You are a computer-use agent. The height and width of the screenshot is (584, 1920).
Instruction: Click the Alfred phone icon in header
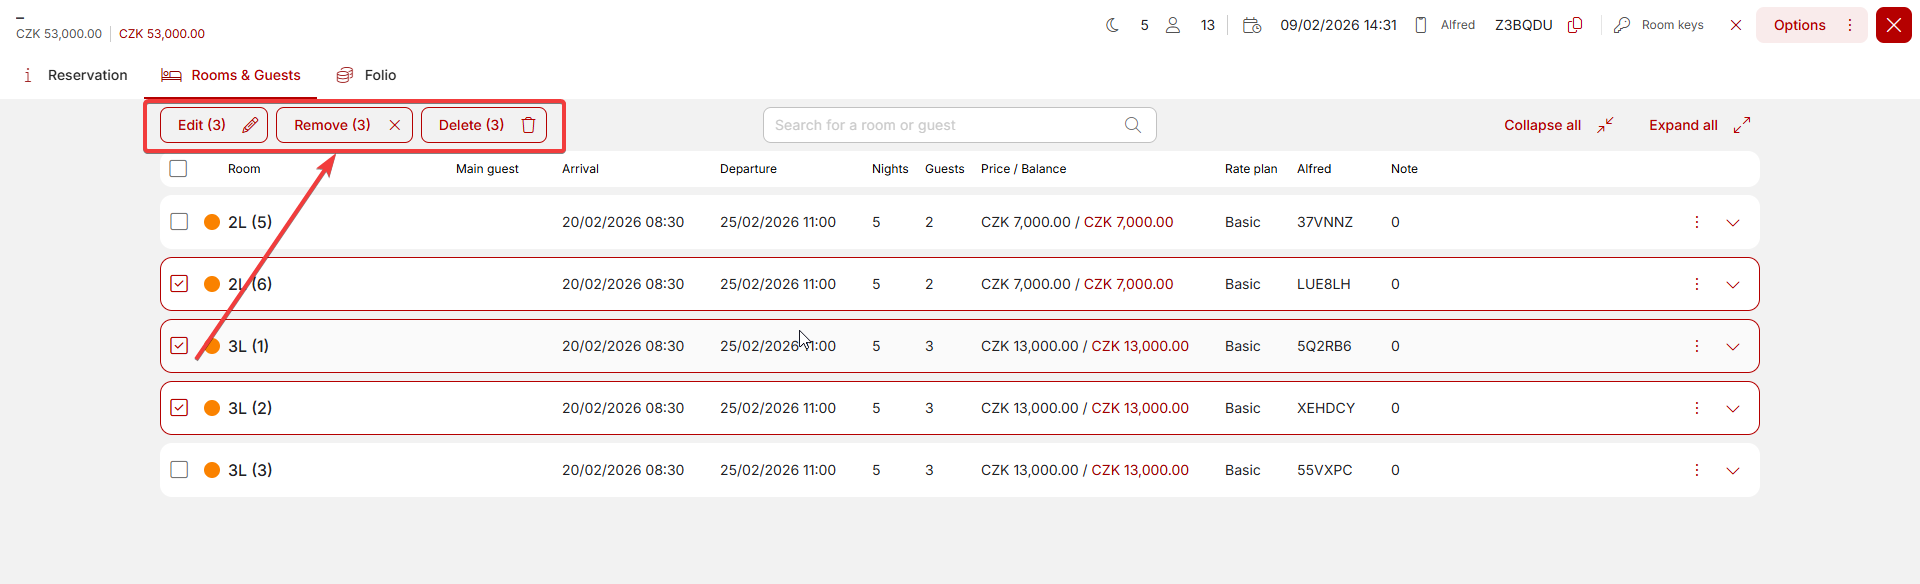[1421, 25]
